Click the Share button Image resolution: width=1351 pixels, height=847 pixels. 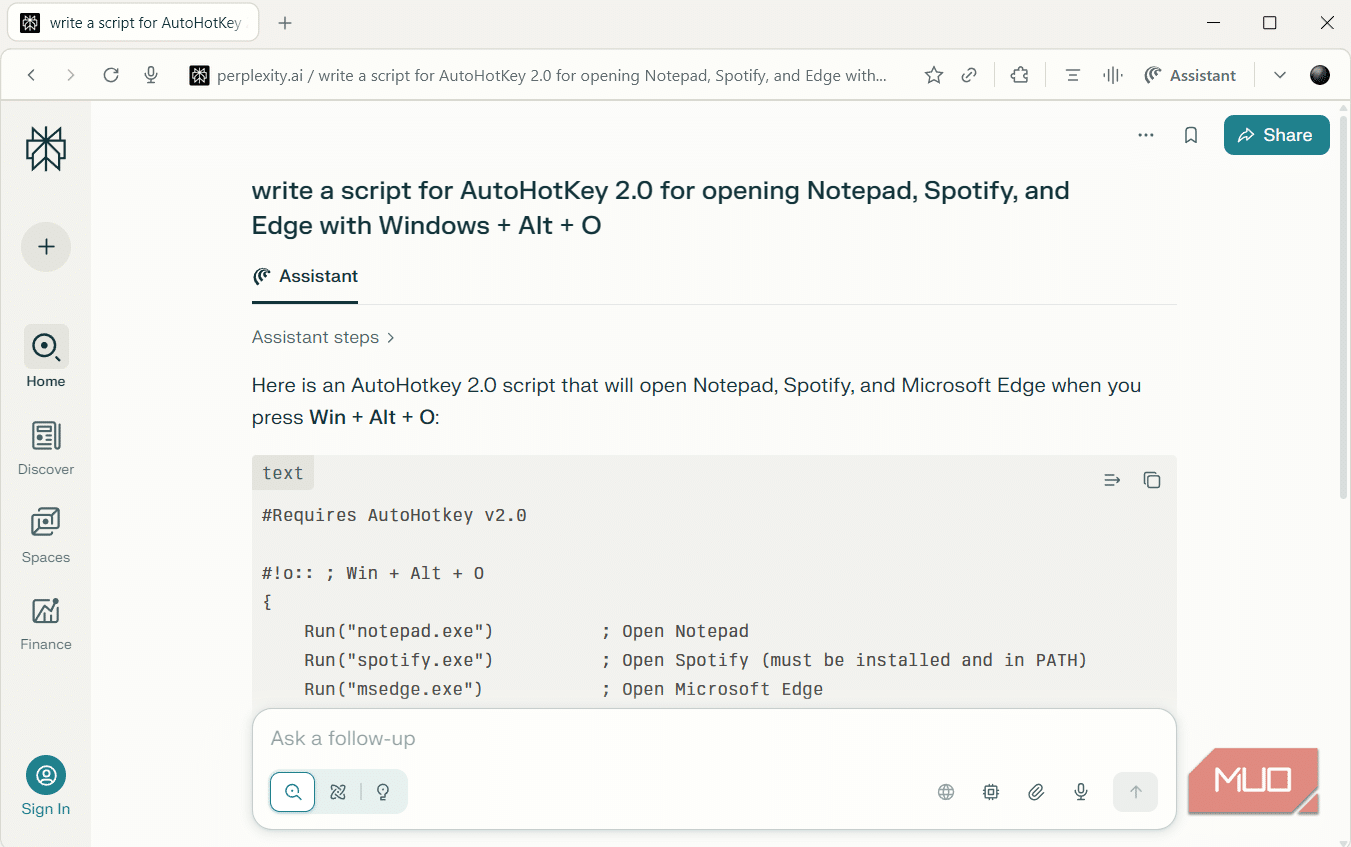1276,135
